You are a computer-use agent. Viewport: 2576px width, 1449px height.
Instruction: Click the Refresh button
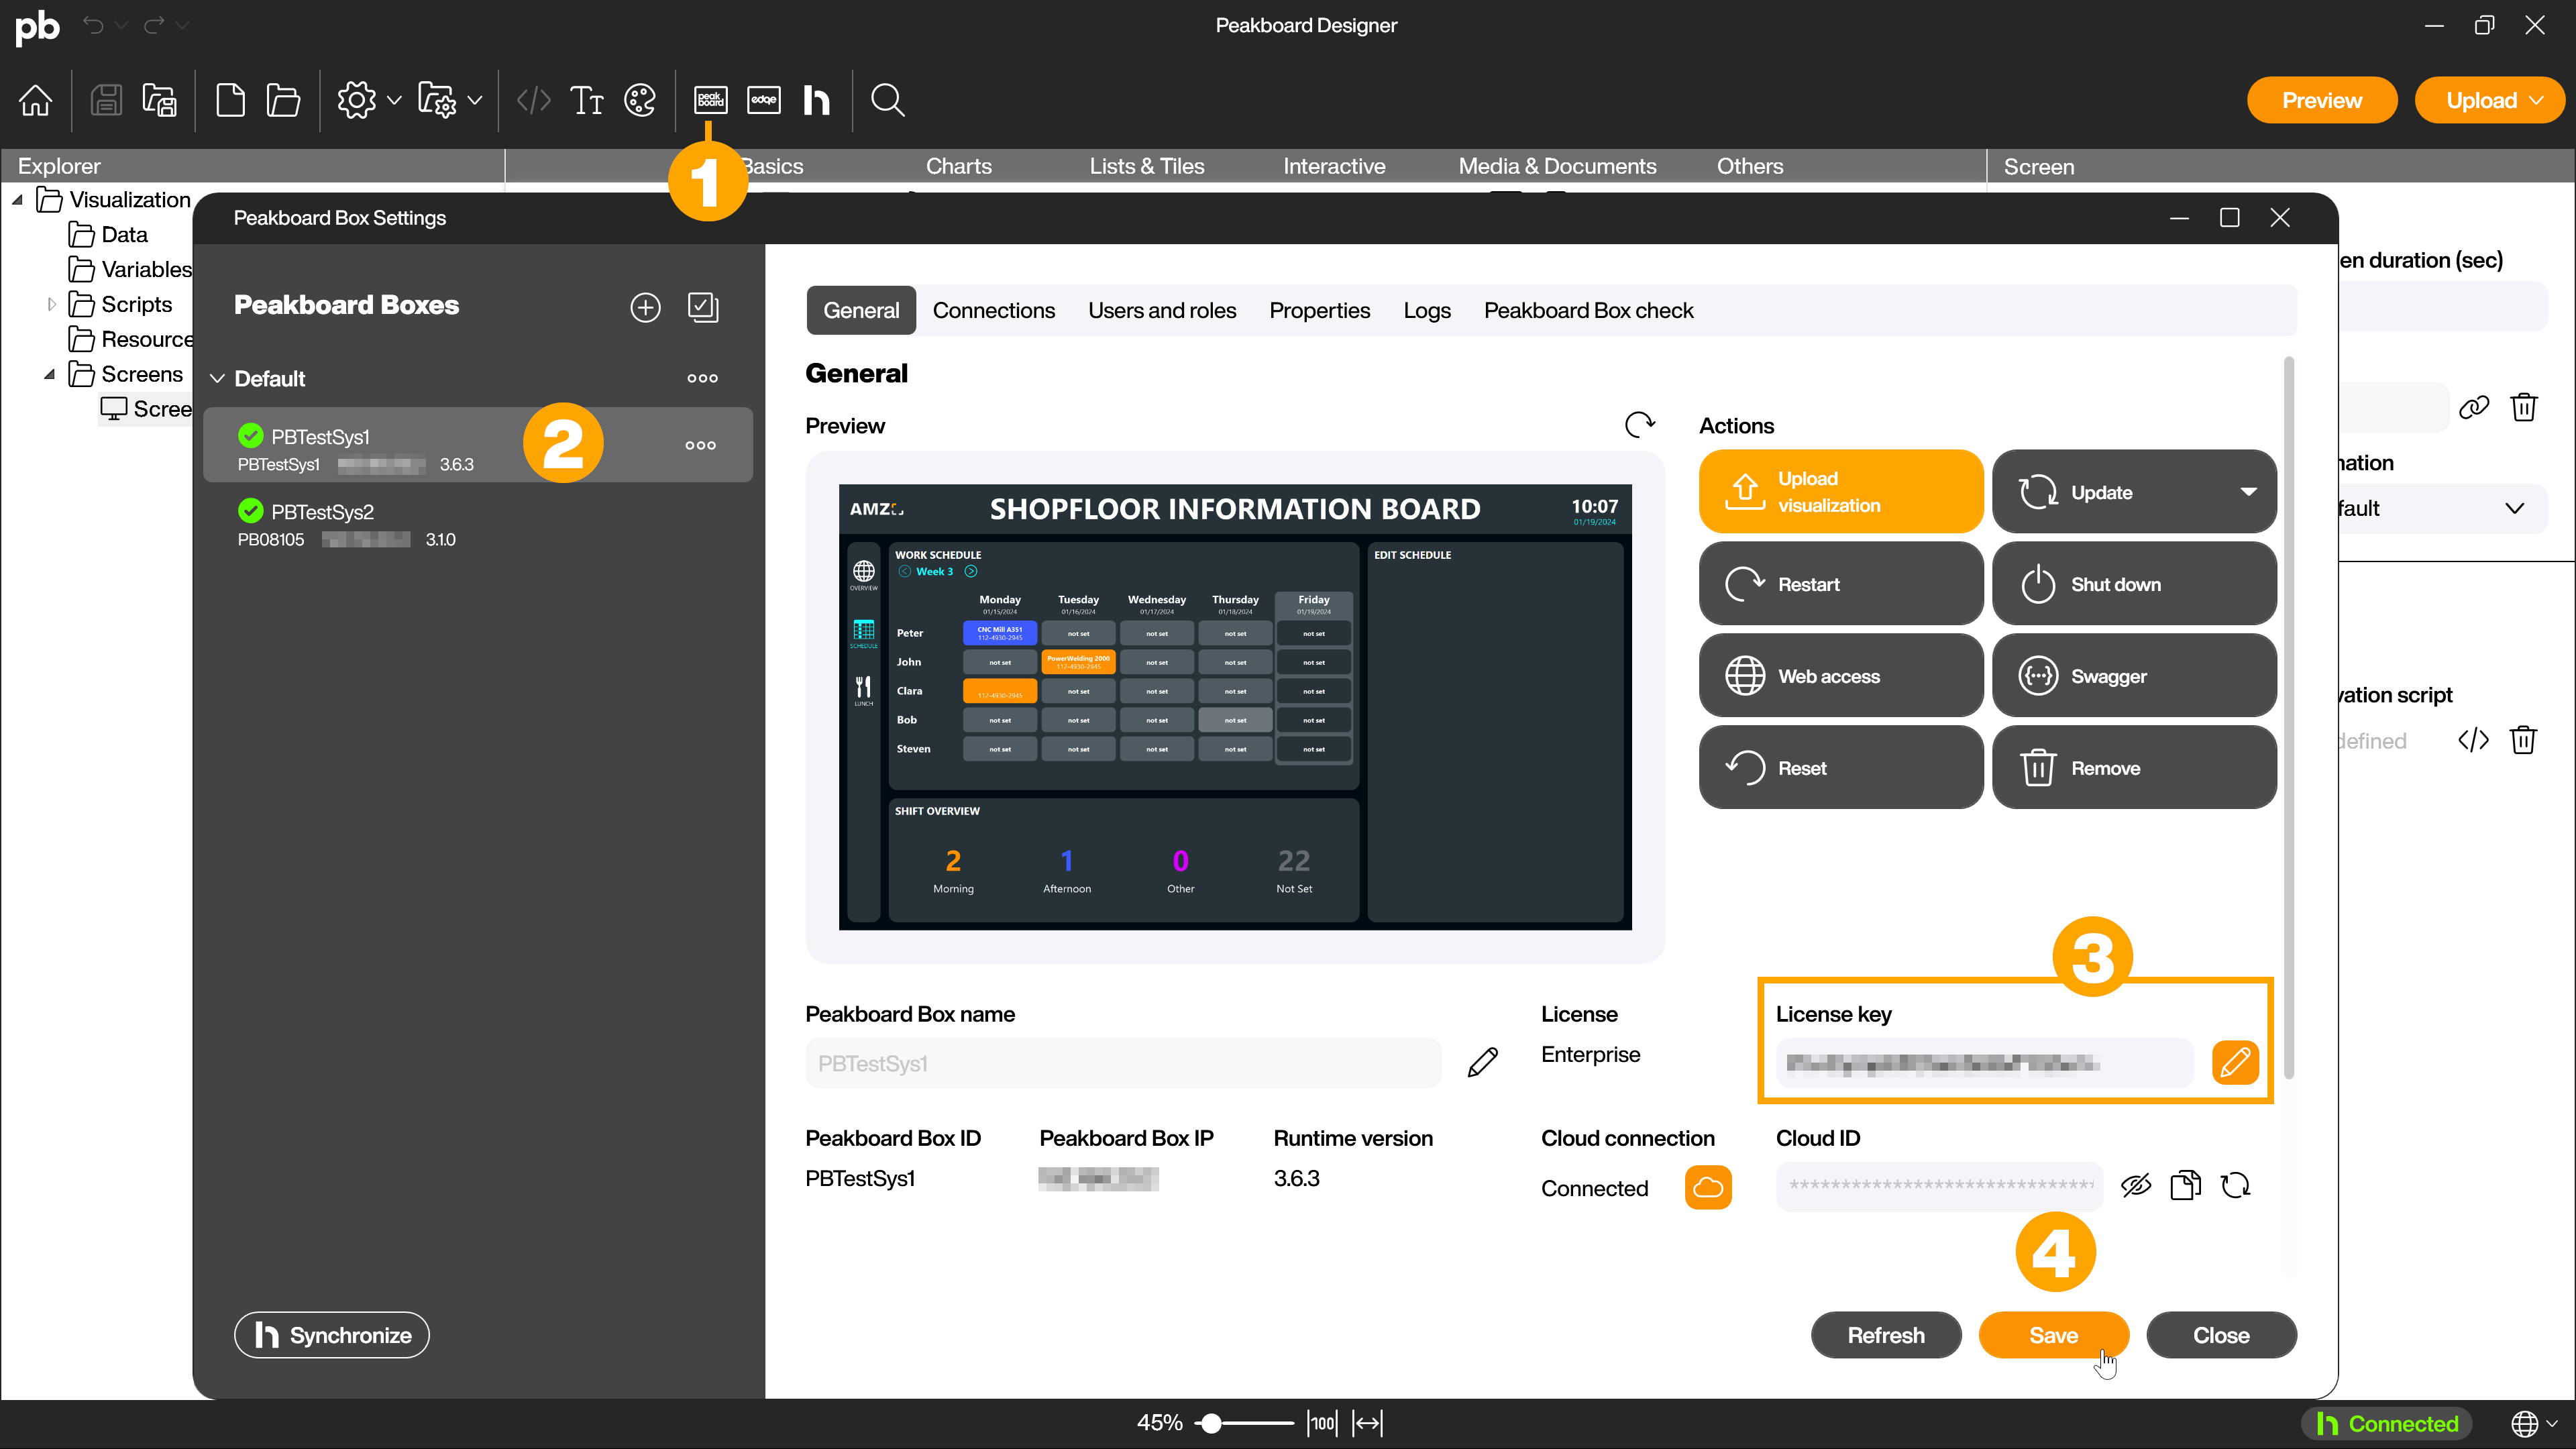(1886, 1334)
